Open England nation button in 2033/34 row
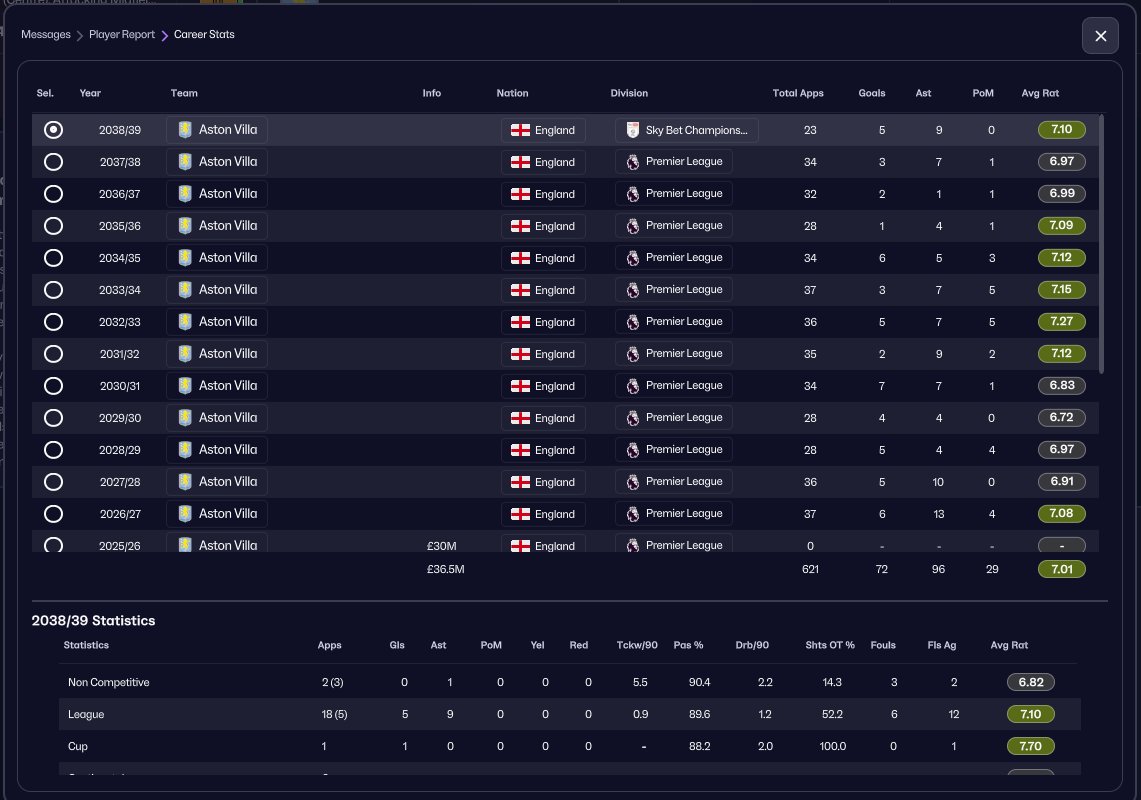The width and height of the screenshot is (1141, 800). 543,290
